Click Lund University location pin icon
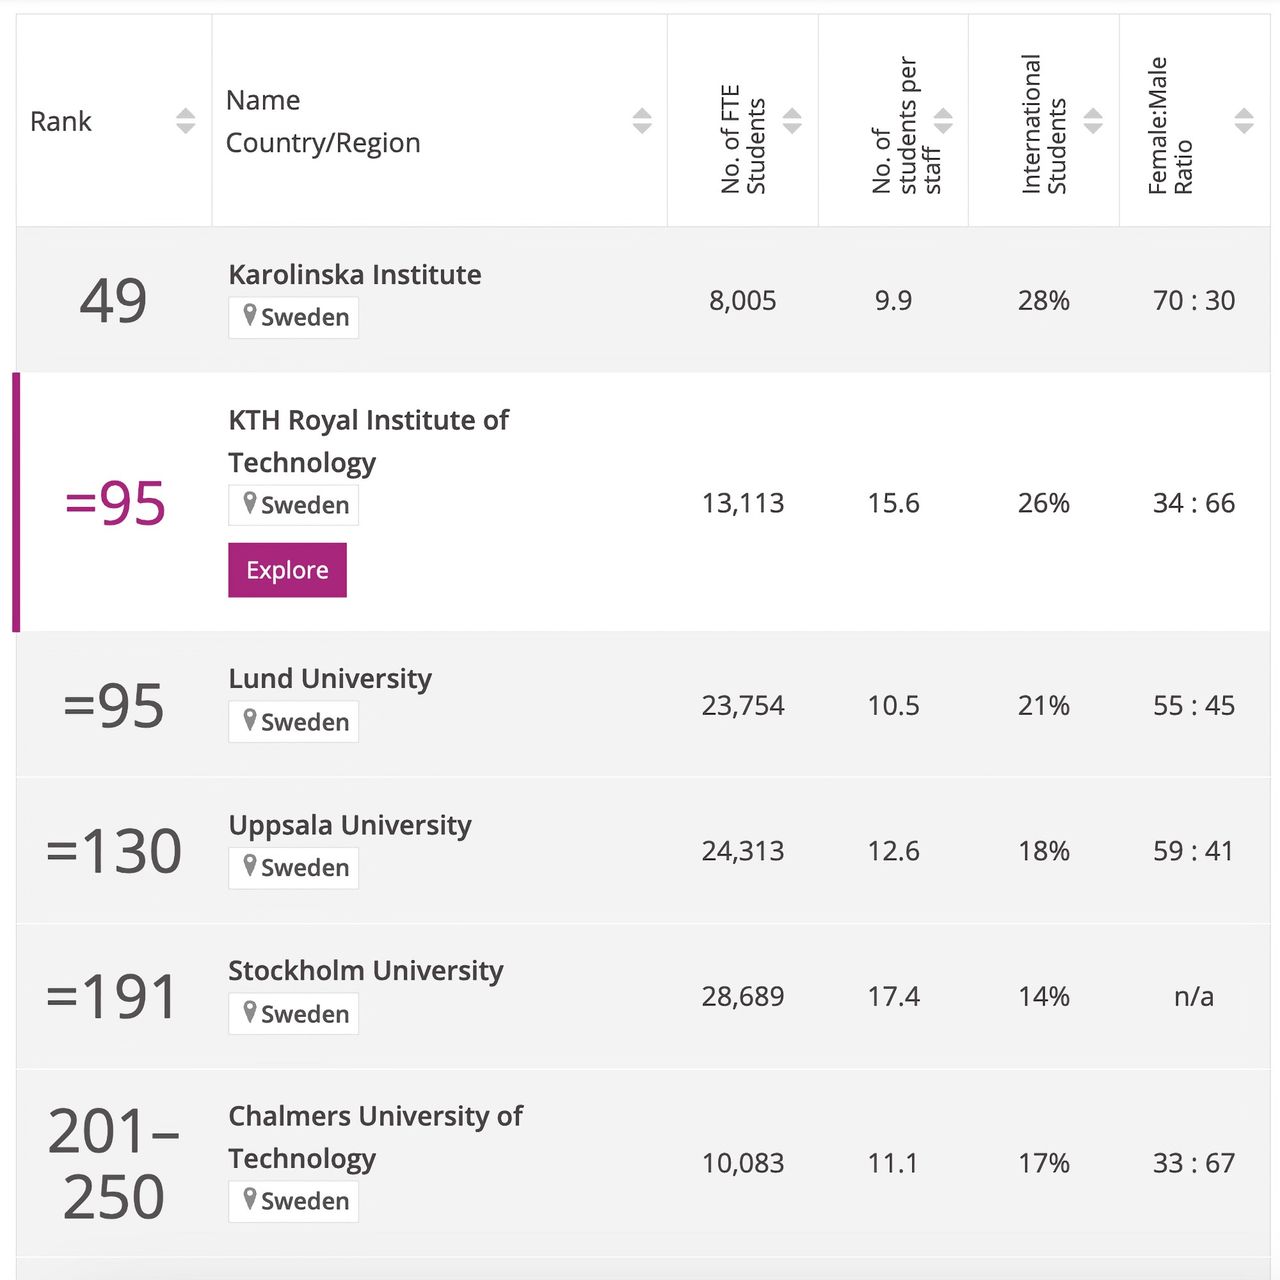The image size is (1280, 1280). (x=250, y=720)
